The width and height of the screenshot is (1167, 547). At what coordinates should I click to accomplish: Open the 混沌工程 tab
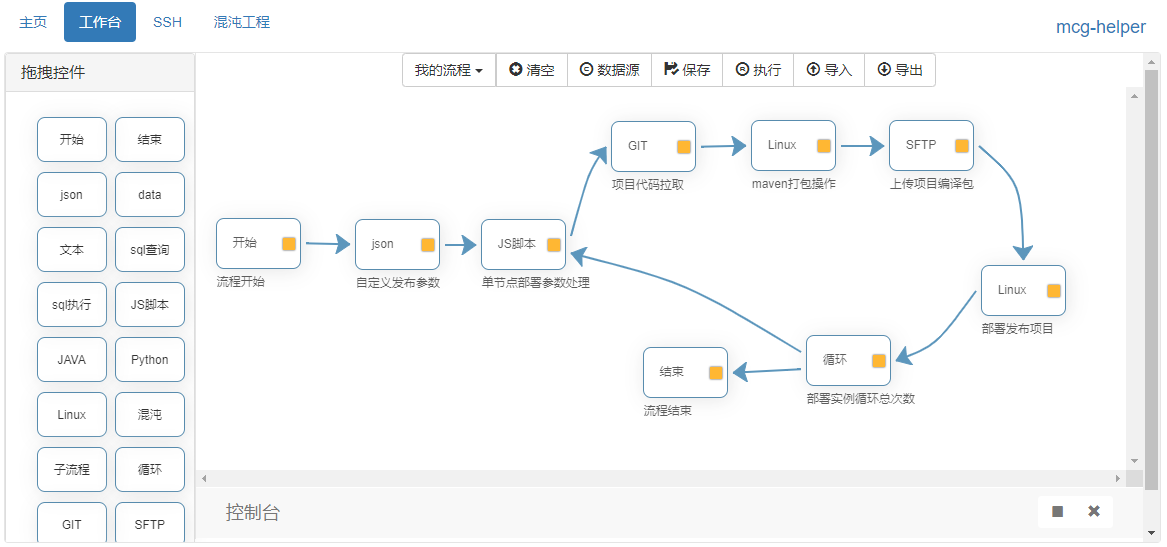point(242,22)
